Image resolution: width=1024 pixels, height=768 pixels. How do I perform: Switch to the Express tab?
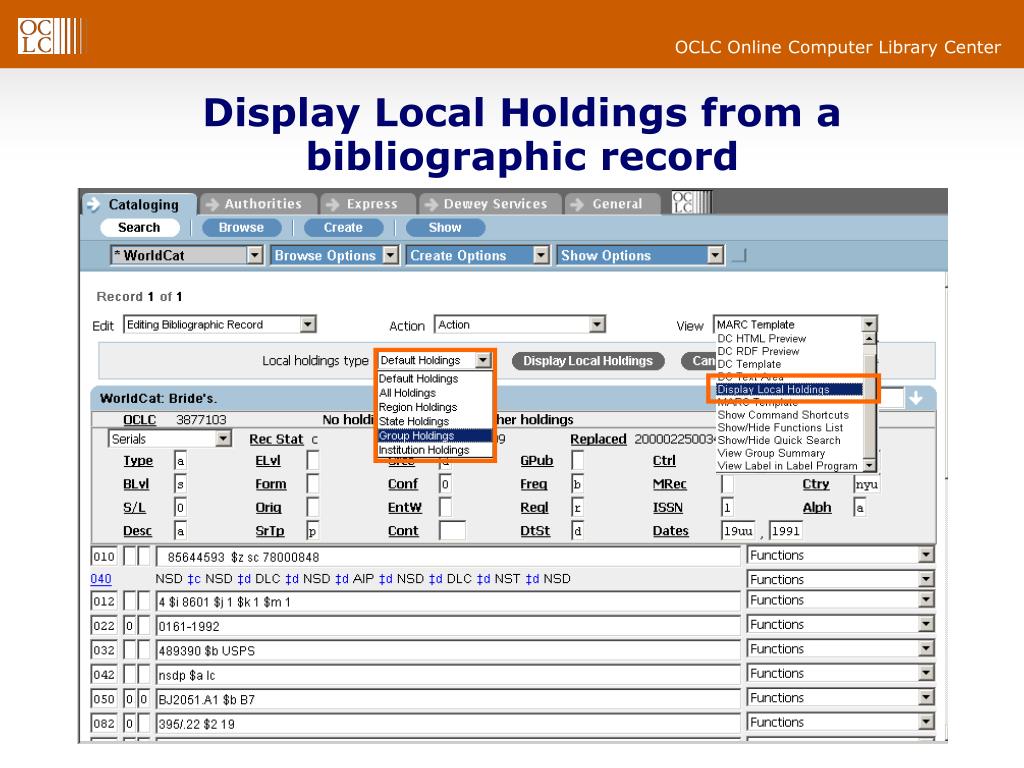coord(368,204)
